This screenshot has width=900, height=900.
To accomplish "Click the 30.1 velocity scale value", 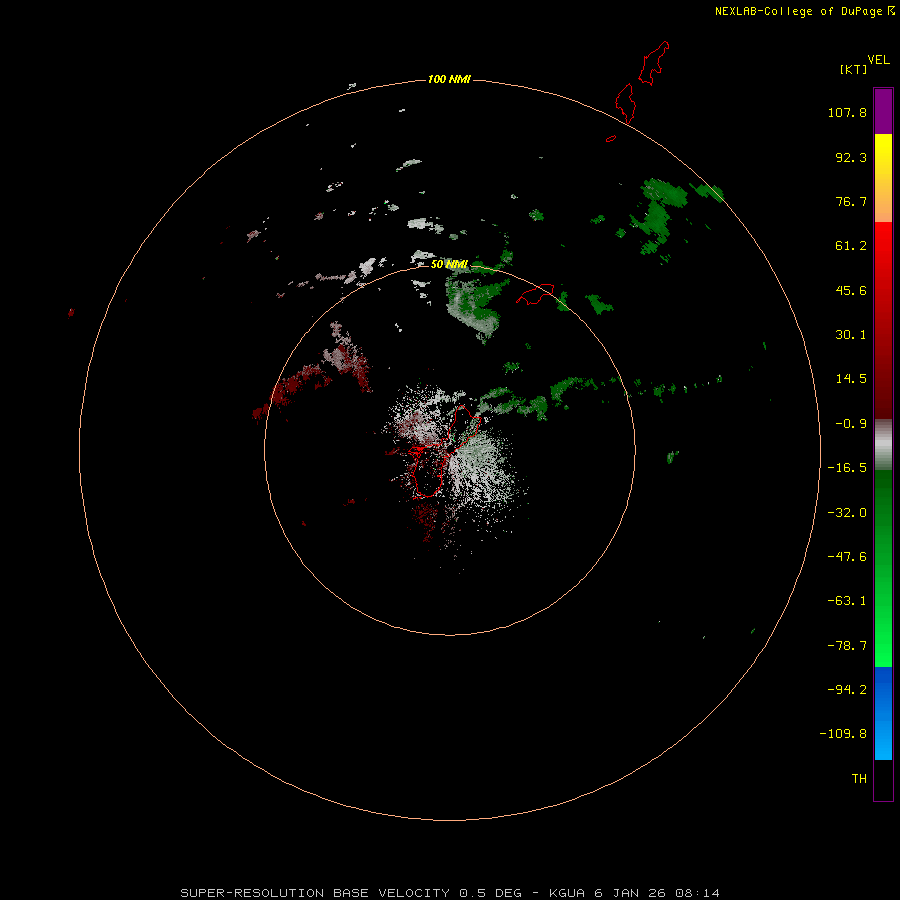I will tap(851, 335).
